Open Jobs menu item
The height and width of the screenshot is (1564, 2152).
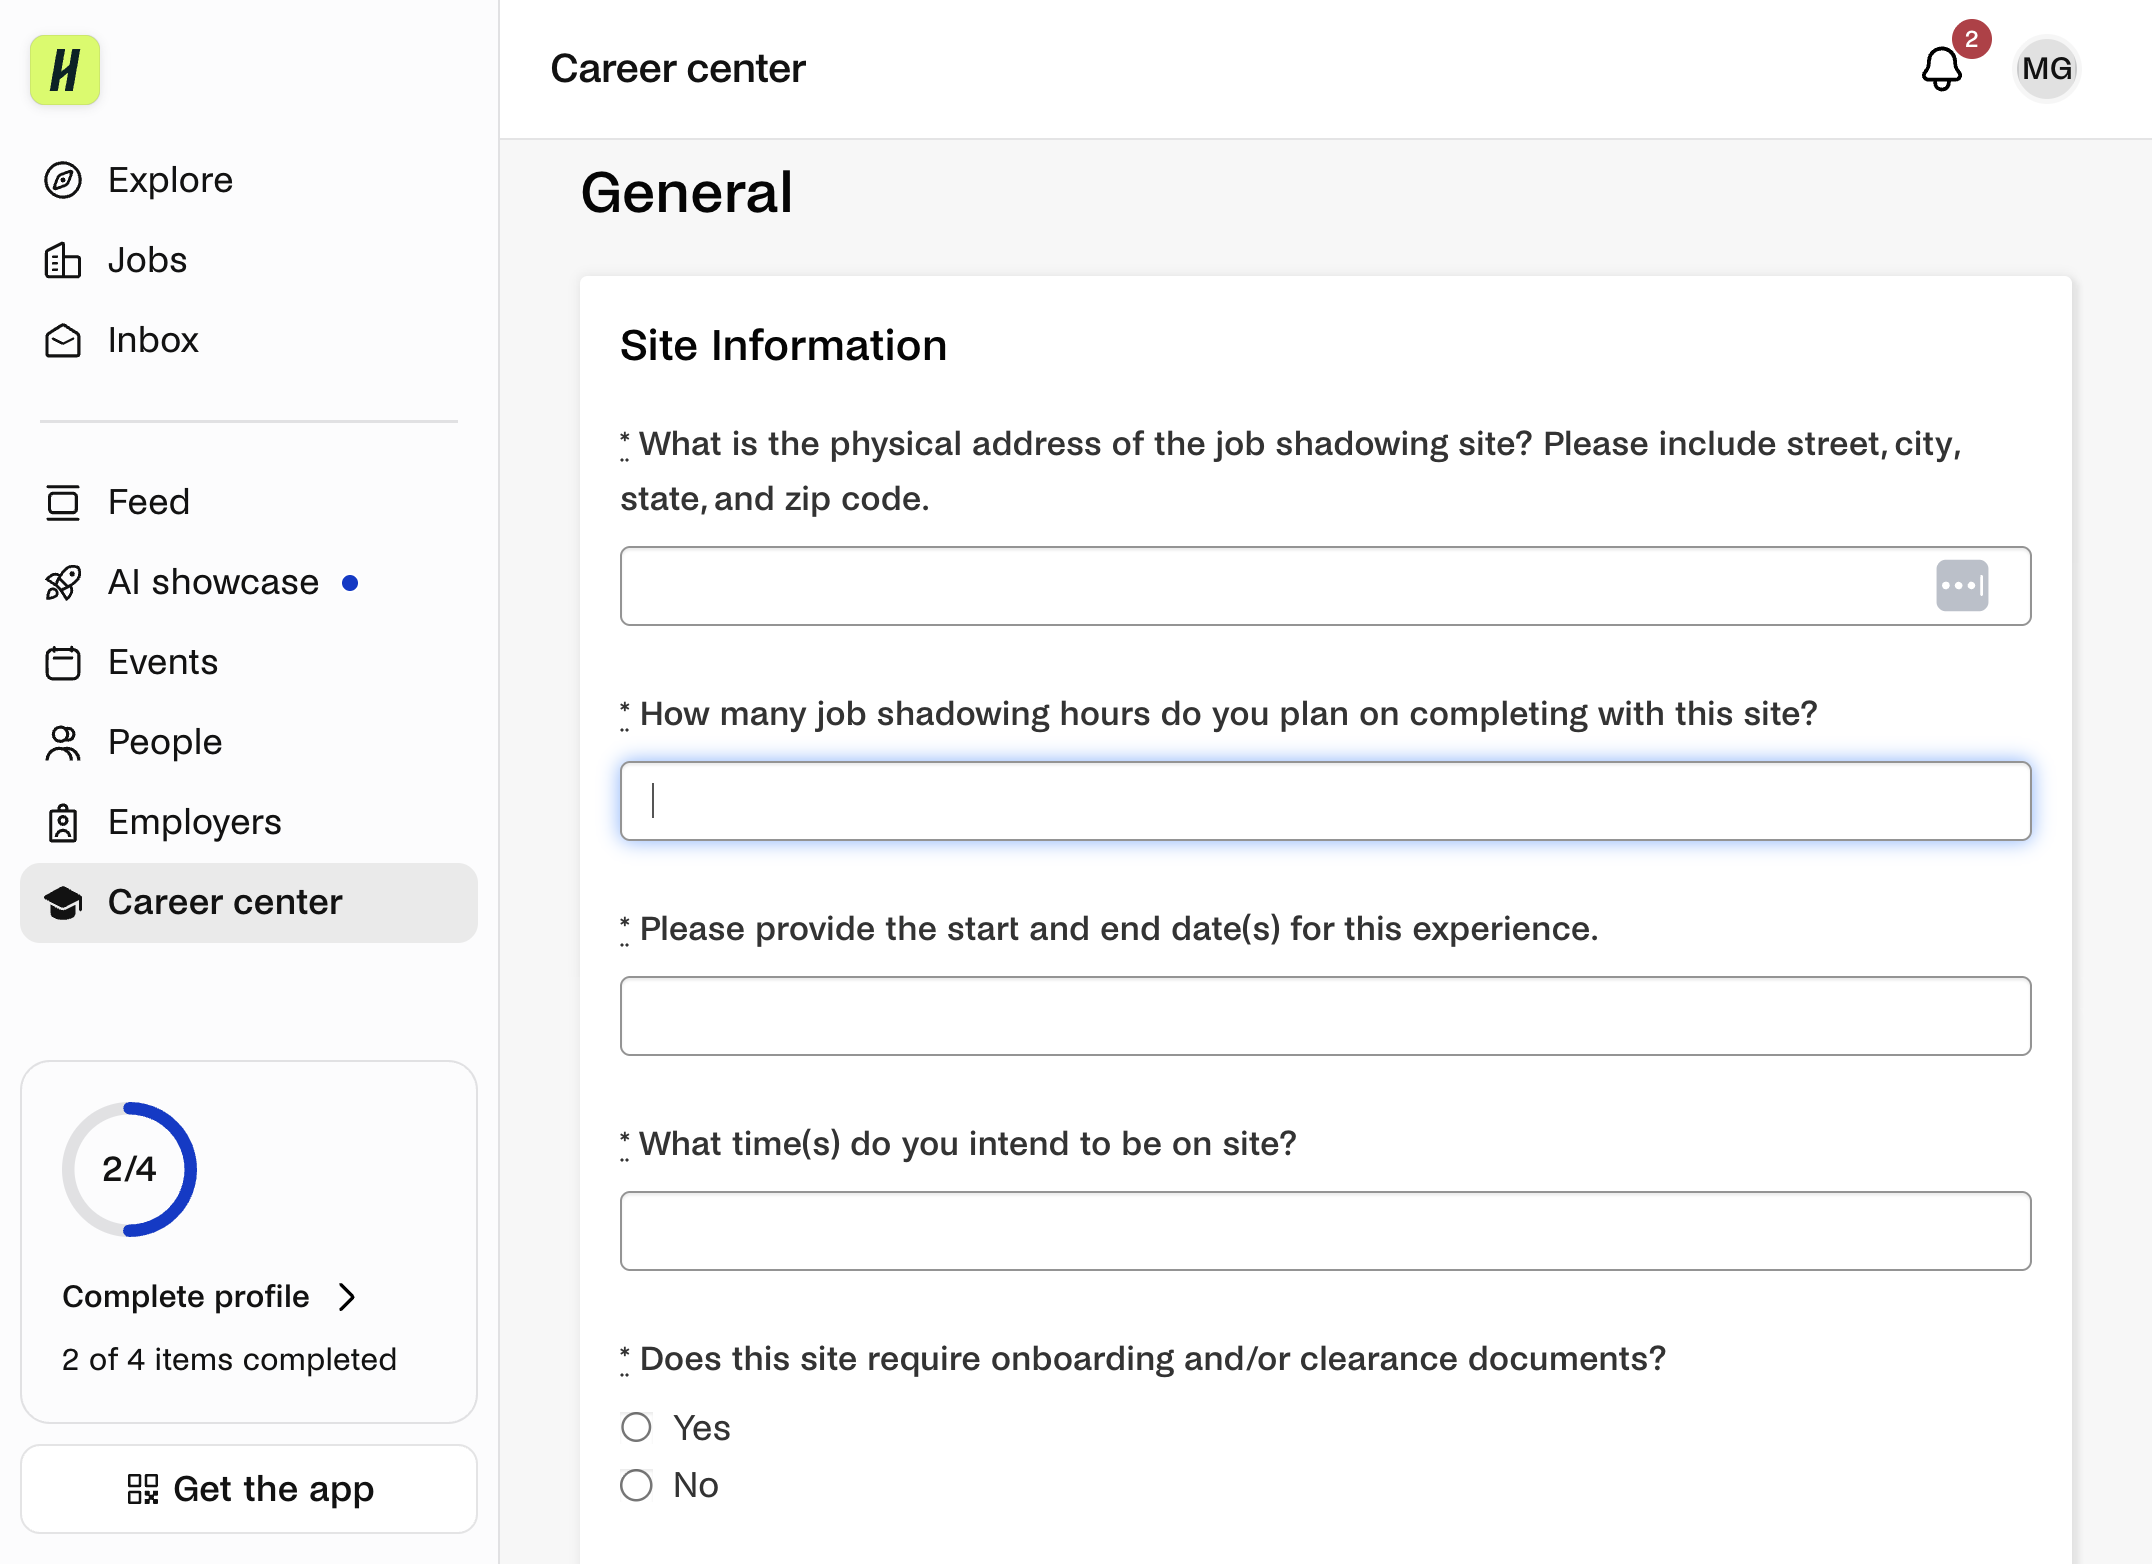pyautogui.click(x=249, y=260)
